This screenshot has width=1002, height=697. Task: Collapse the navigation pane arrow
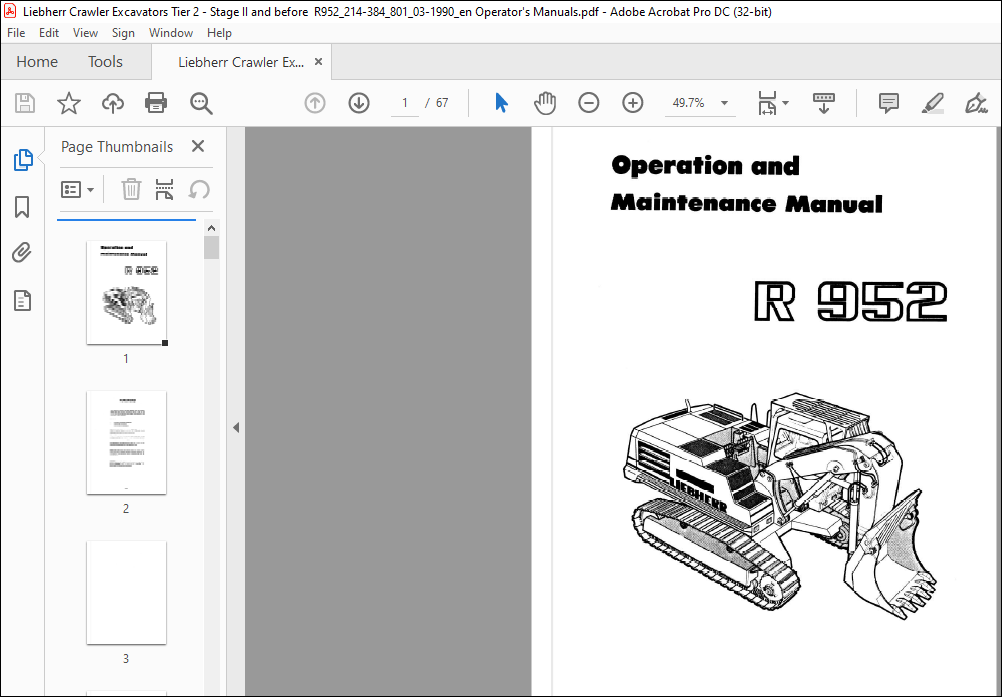236,427
